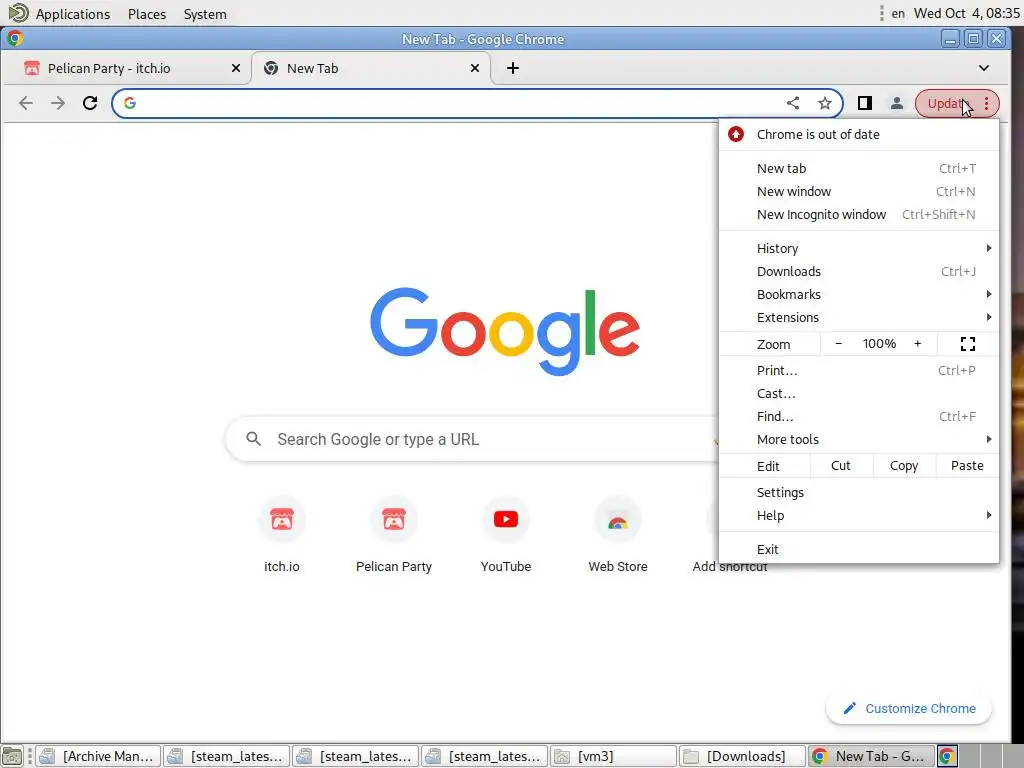This screenshot has width=1024, height=768.
Task: Click Copy in the Edit row
Action: [x=904, y=466]
